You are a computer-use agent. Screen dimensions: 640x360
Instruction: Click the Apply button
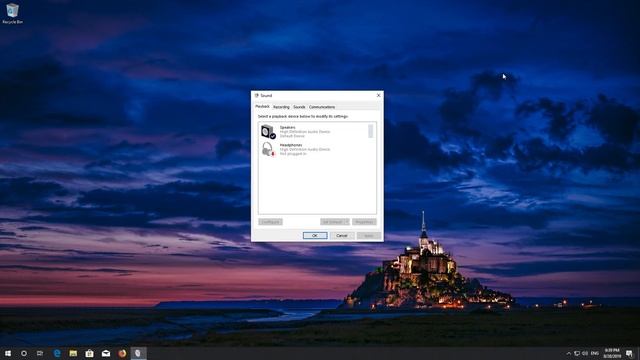coord(369,236)
